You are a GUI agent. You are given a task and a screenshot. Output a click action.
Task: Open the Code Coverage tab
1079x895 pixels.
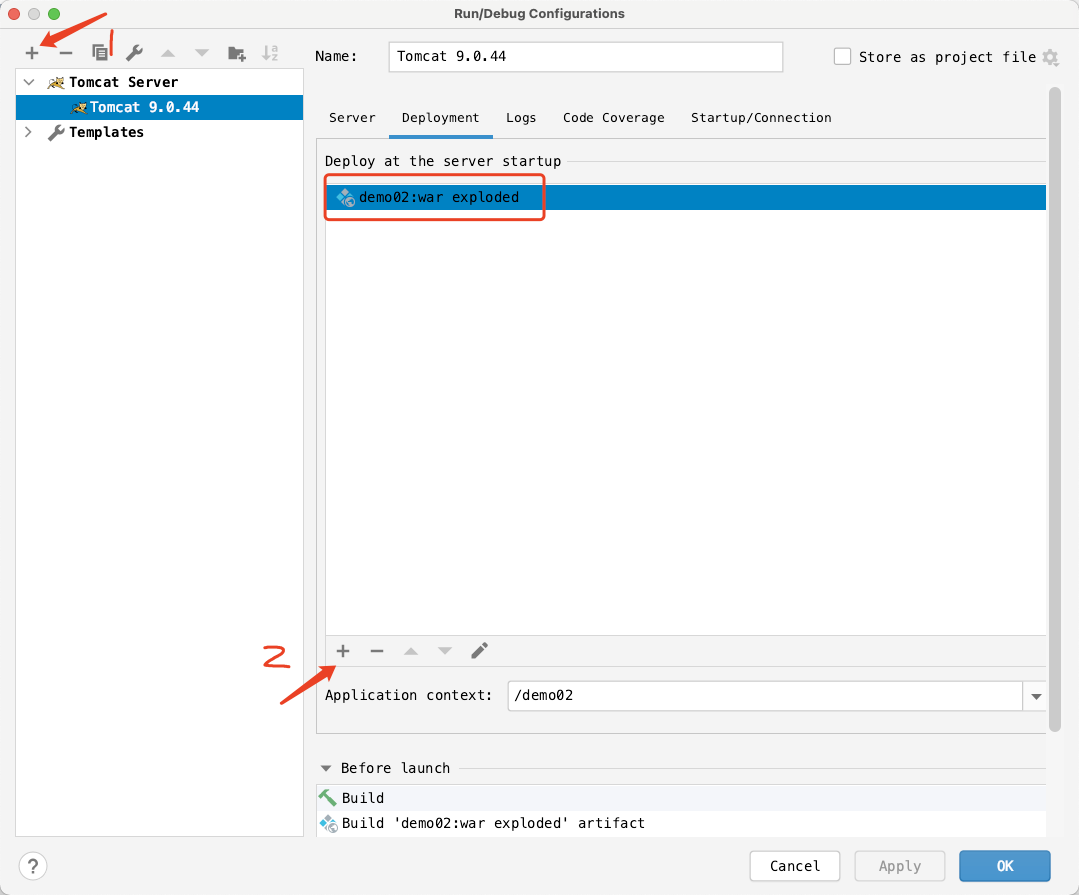click(x=614, y=118)
